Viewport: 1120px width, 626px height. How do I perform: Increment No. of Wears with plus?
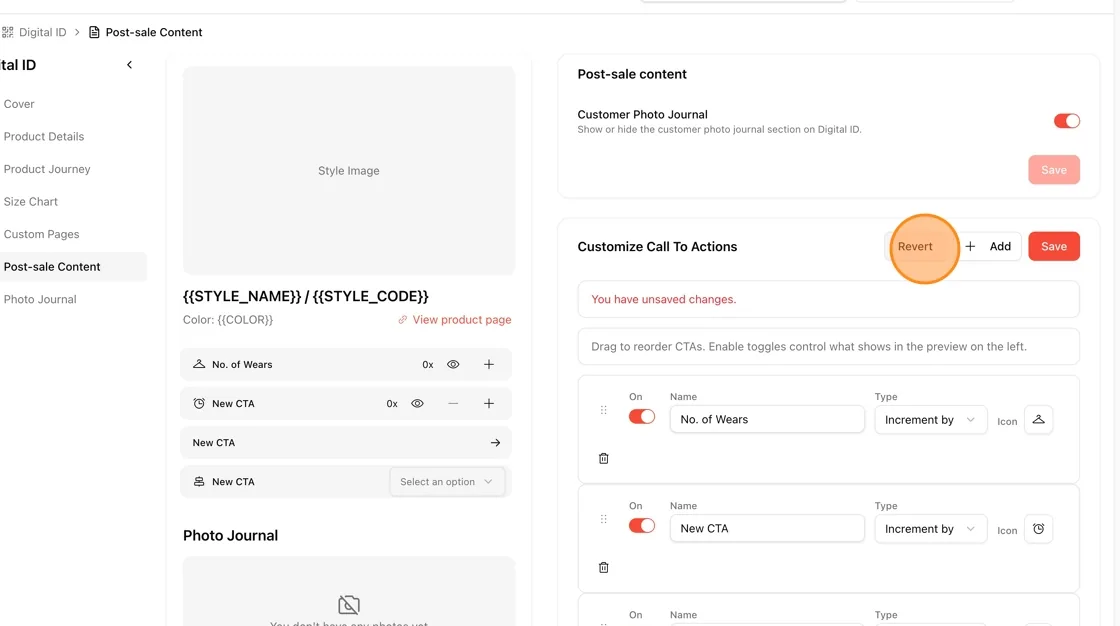point(489,364)
